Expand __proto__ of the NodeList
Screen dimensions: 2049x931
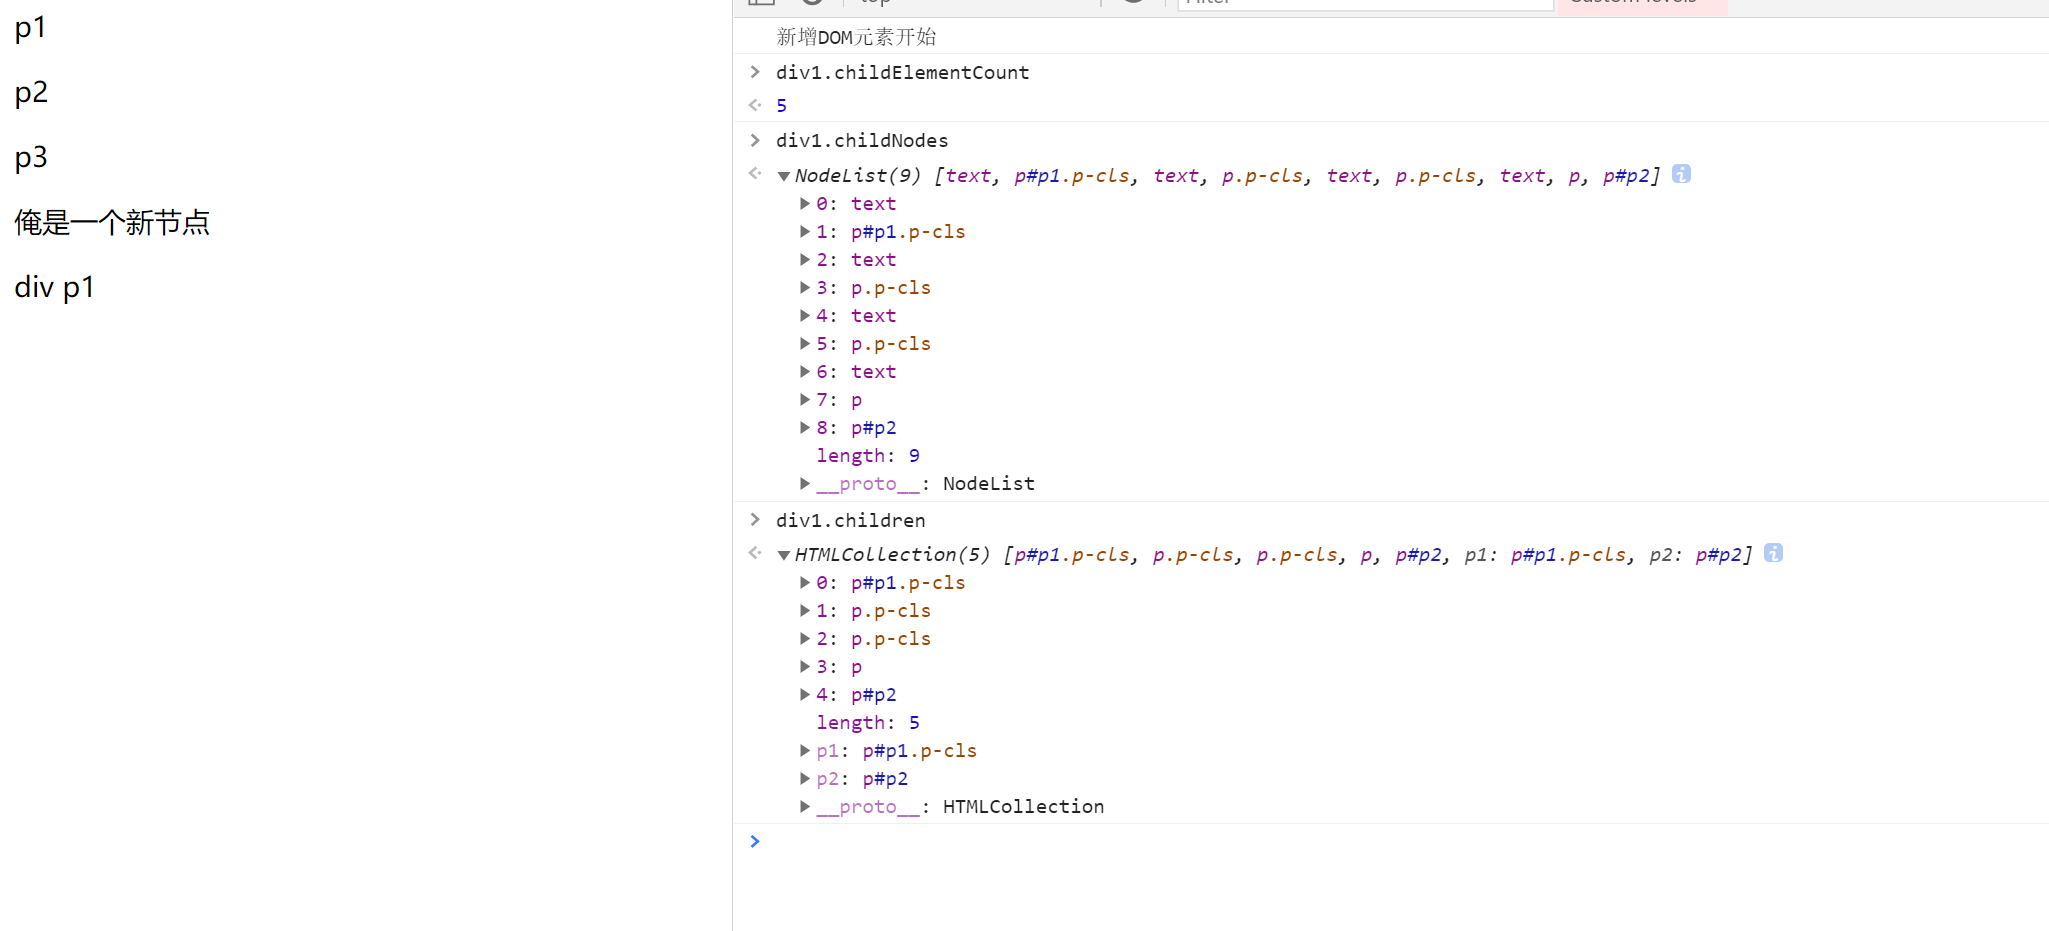(806, 483)
